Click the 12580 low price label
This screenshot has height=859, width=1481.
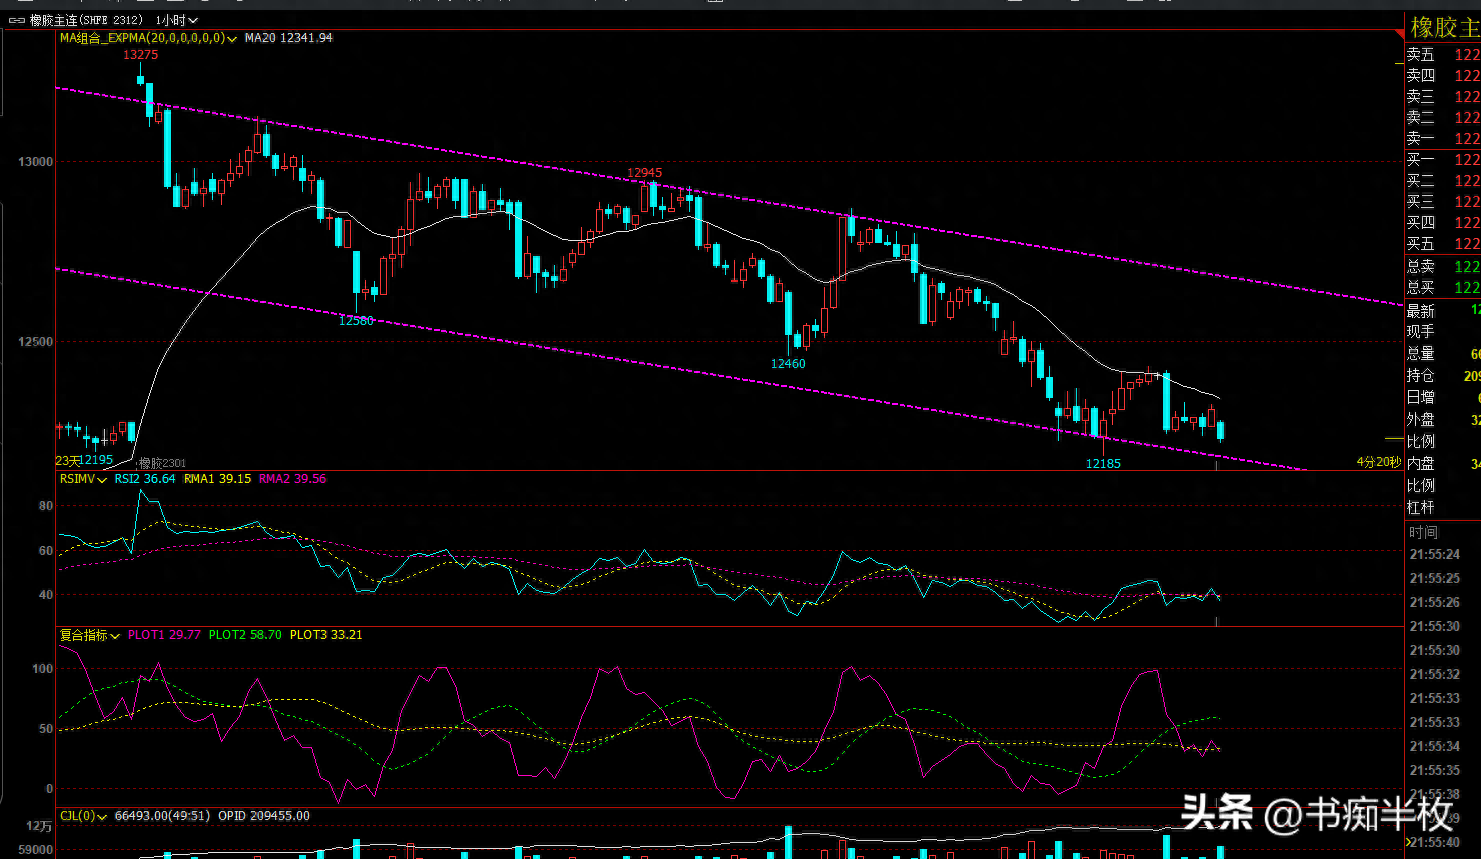coord(356,321)
